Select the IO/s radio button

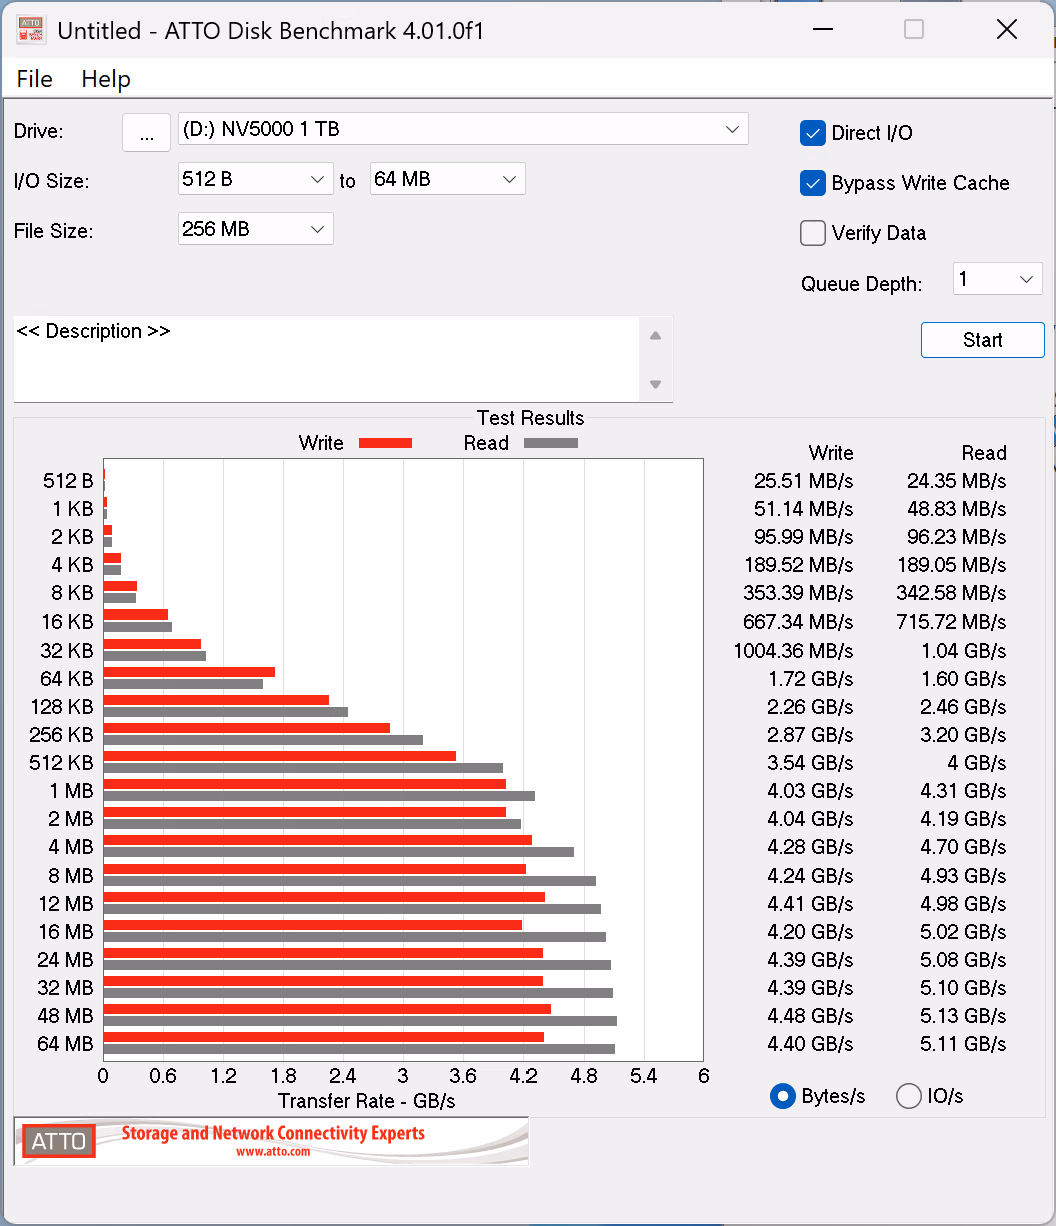coord(908,1096)
